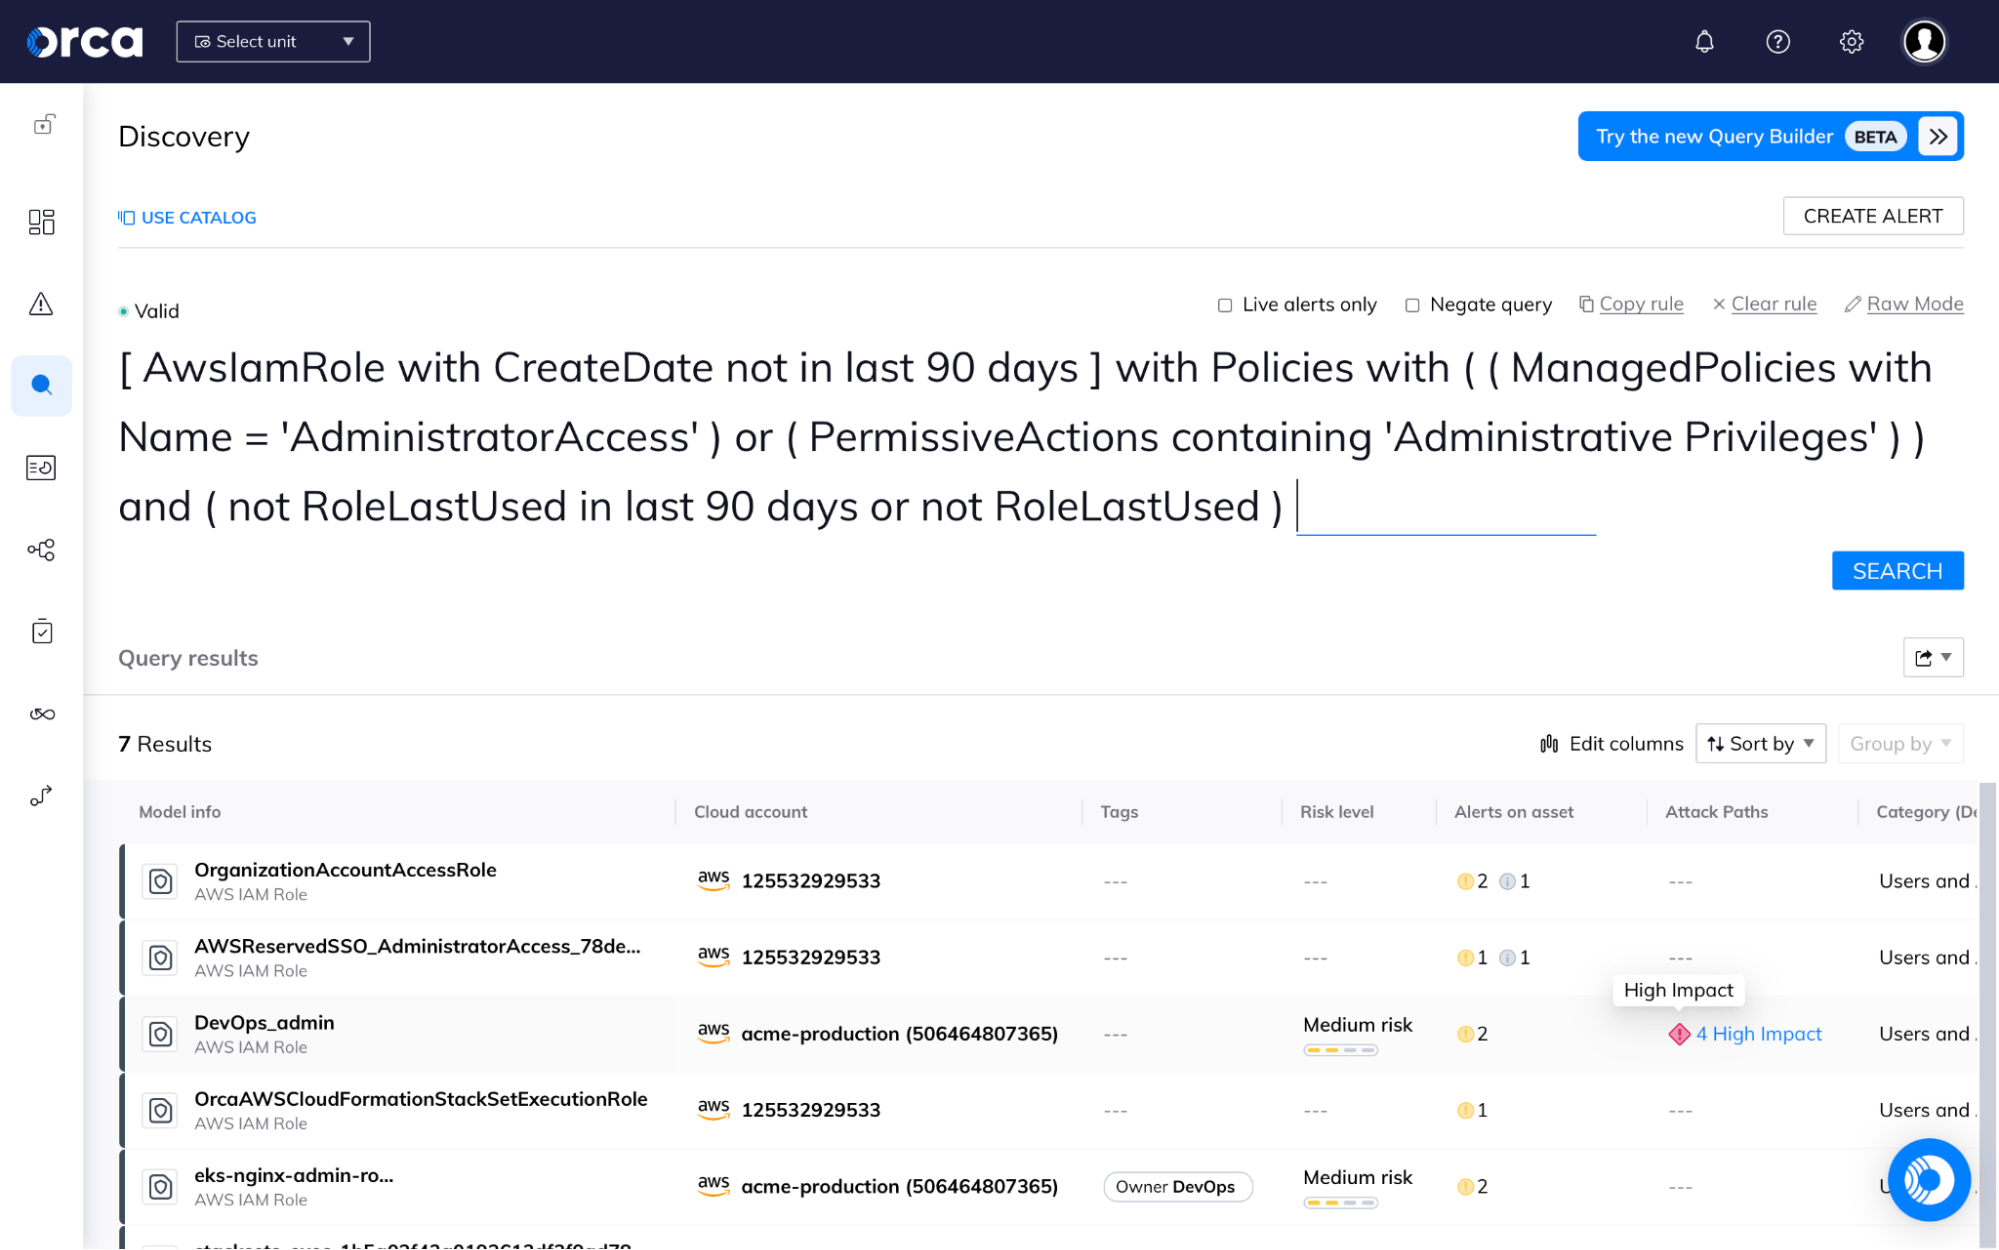Click the CREATE ALERT button
1999x1250 pixels.
[x=1872, y=215]
